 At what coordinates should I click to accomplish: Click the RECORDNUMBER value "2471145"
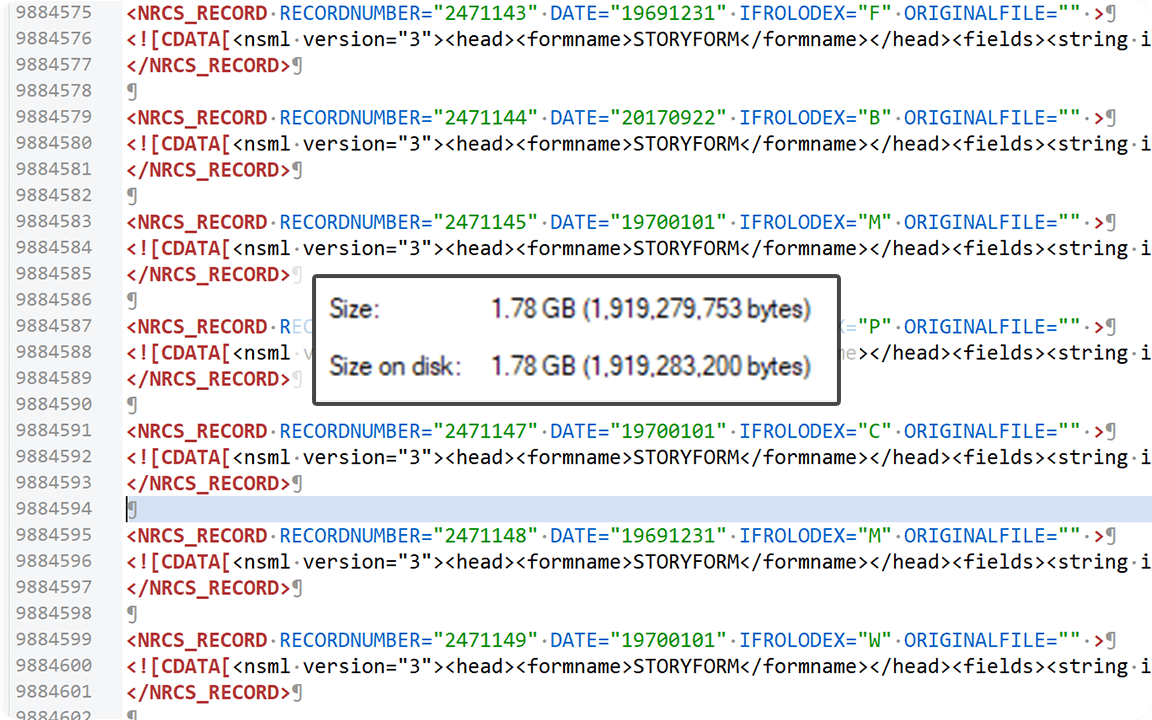[486, 222]
